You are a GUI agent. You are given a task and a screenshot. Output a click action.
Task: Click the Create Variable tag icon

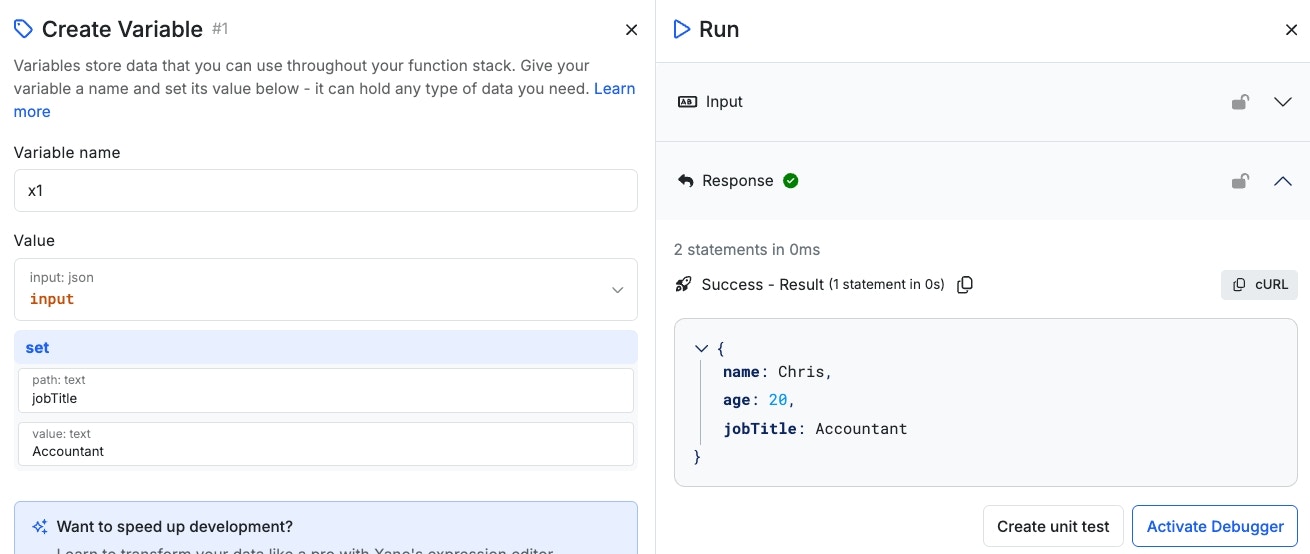coord(23,29)
